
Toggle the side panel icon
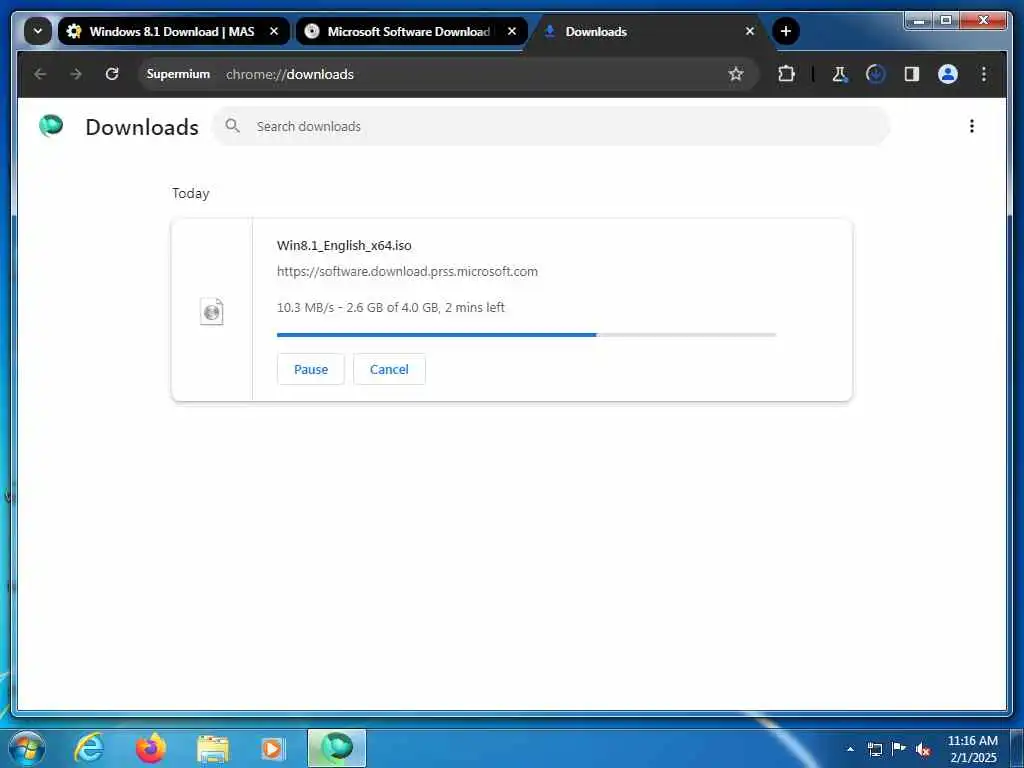(912, 74)
